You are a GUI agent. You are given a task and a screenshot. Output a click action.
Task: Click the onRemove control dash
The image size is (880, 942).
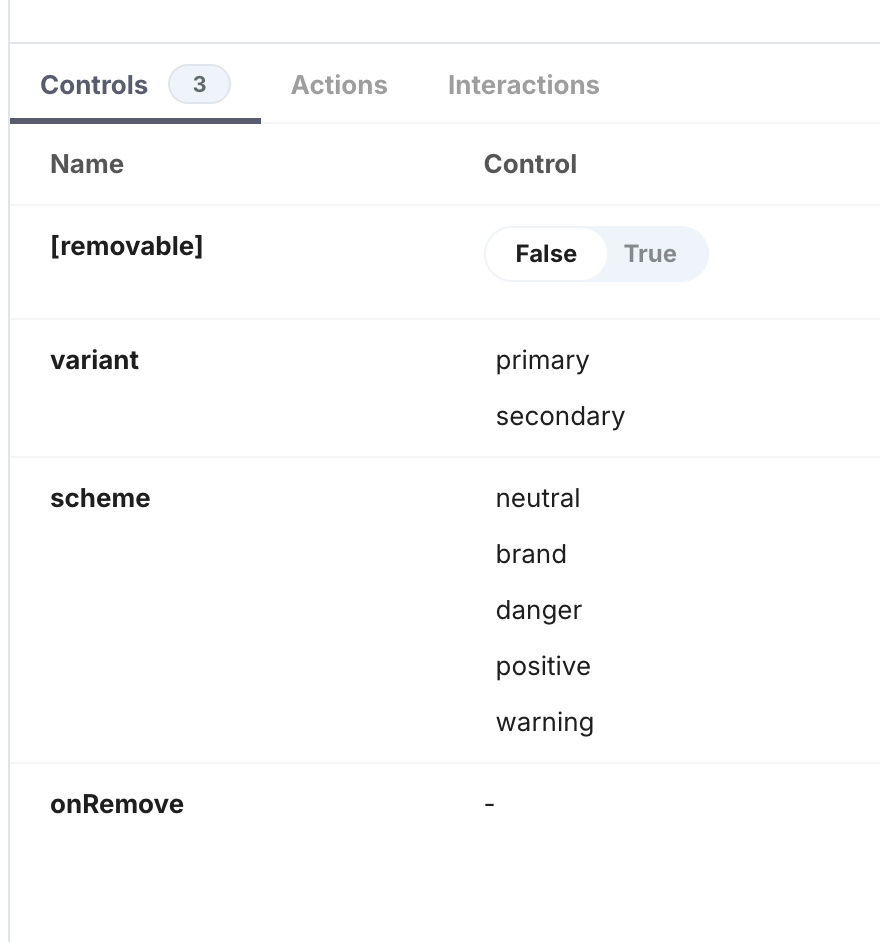tap(487, 804)
